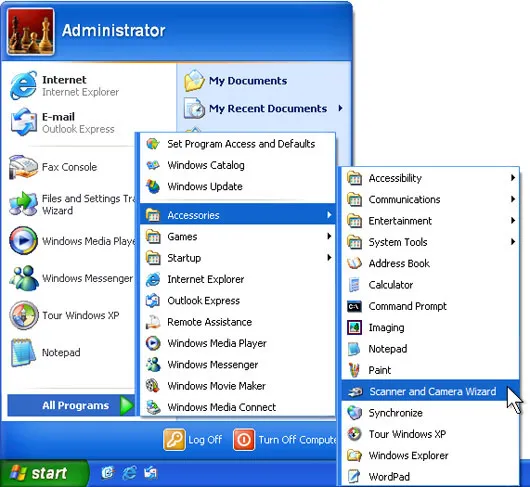Viewport: 530px width, 487px height.
Task: Launch WordPad icon
Action: (x=354, y=477)
